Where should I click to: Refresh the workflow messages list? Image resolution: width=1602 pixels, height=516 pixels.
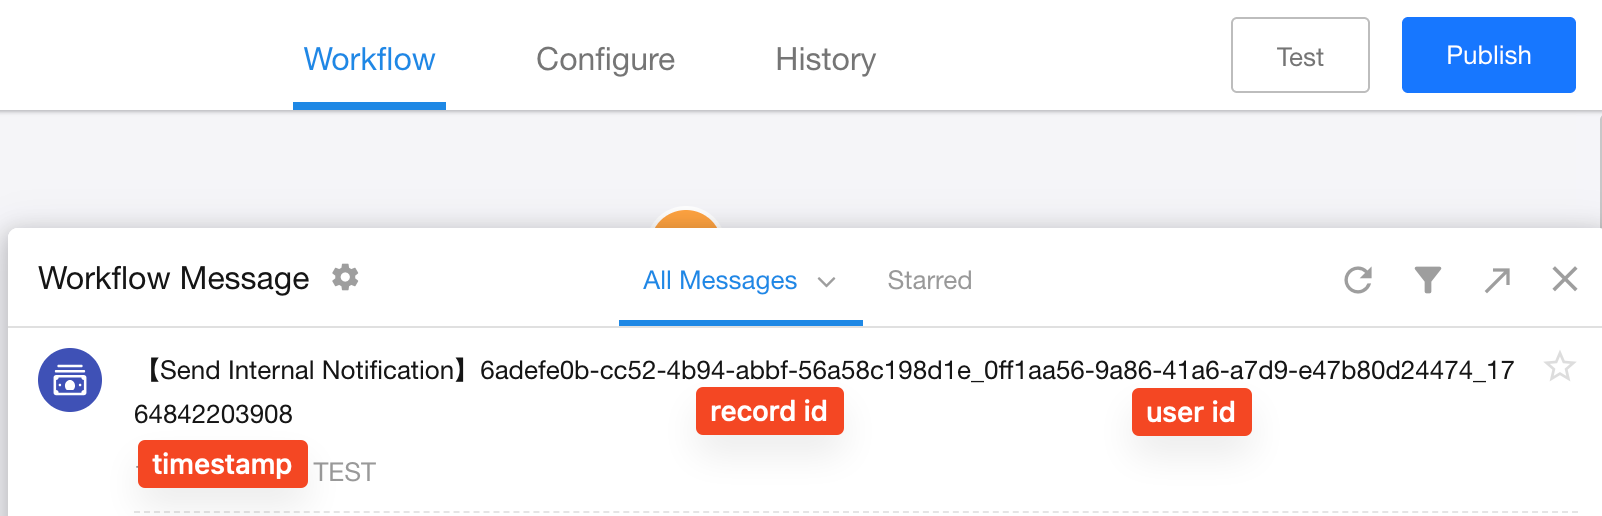coord(1357,280)
